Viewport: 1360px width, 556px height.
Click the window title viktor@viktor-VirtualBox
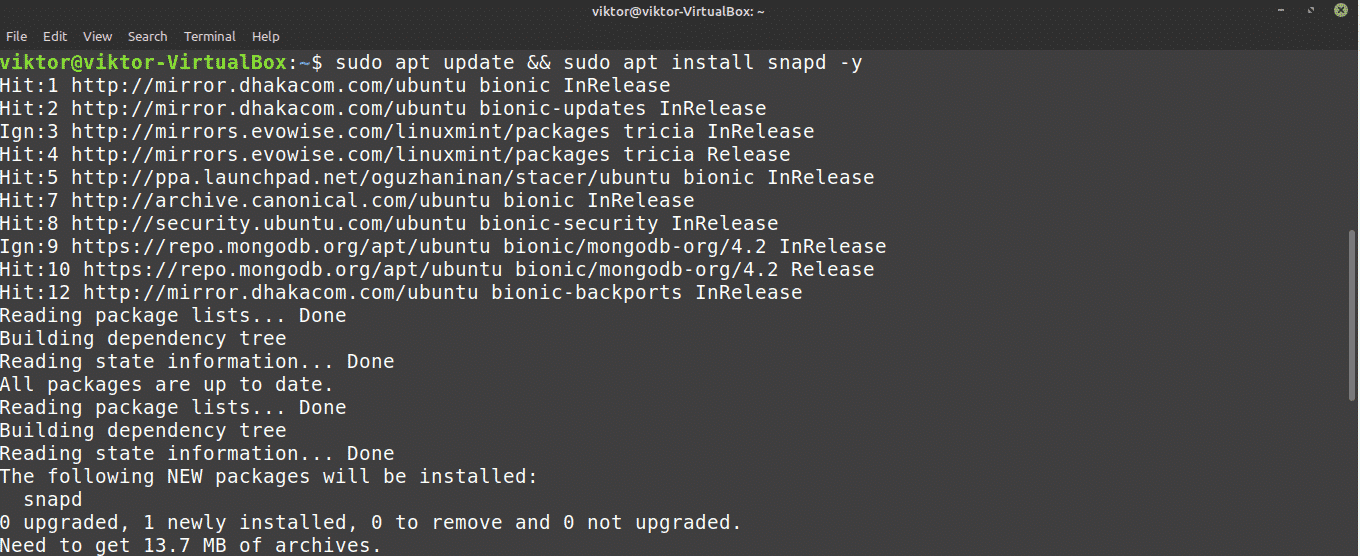(x=679, y=11)
